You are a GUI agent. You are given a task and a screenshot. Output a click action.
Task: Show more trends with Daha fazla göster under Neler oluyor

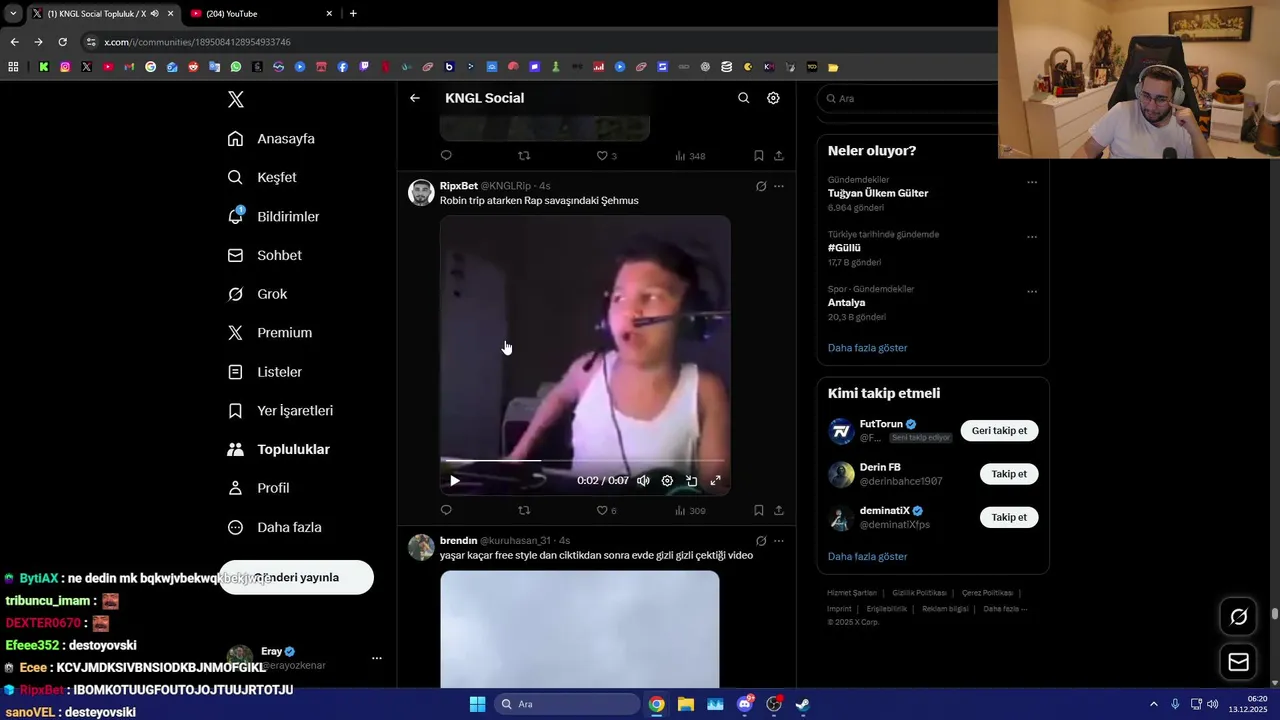(868, 348)
